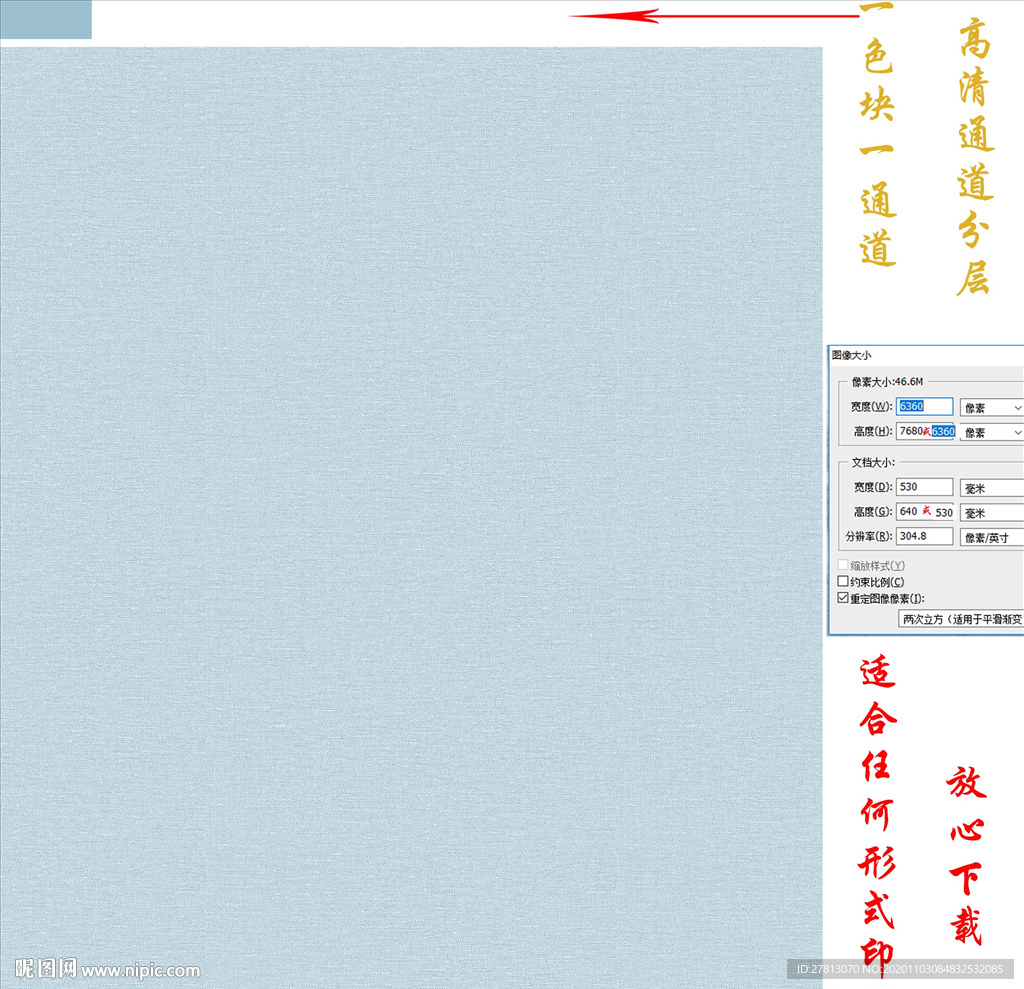Screen dimensions: 1024x989
Task: Click the 像素大小:46.6M label
Action: [x=887, y=381]
